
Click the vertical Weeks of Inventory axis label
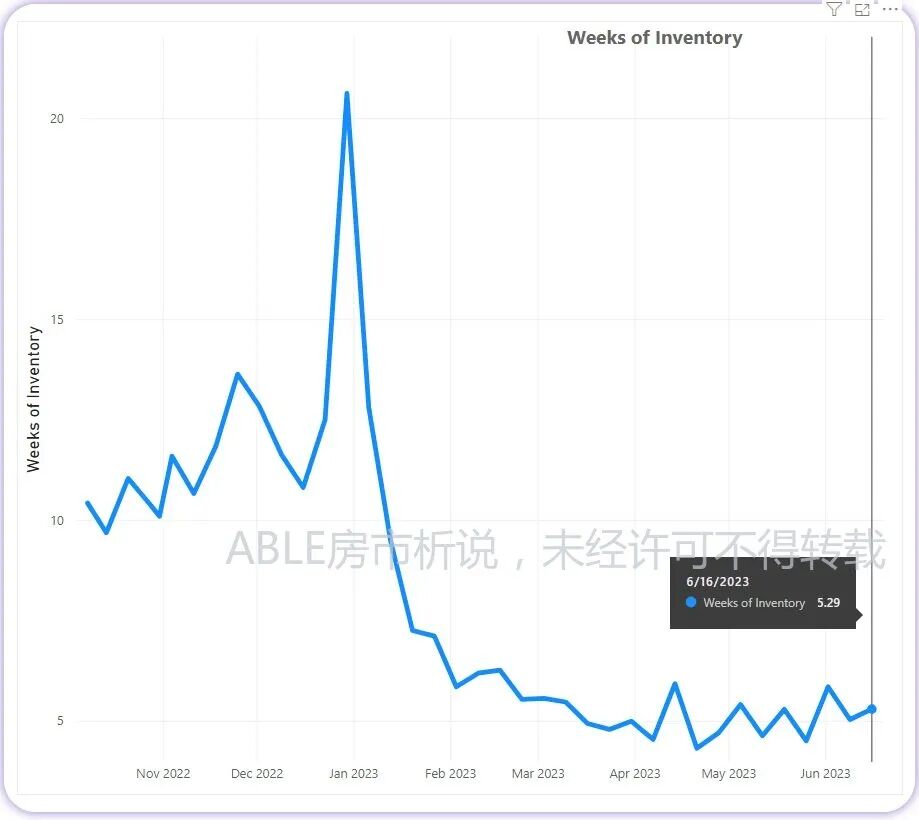(33, 399)
